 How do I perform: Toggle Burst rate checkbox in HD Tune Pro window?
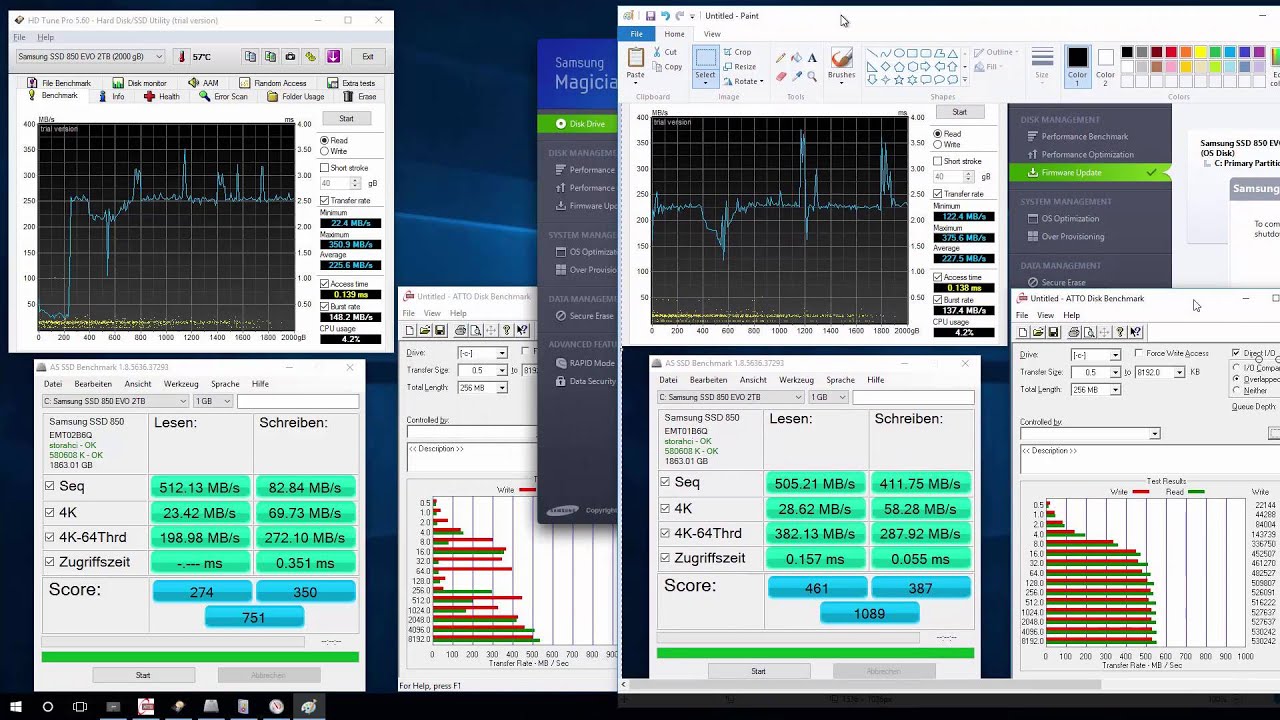[x=325, y=306]
